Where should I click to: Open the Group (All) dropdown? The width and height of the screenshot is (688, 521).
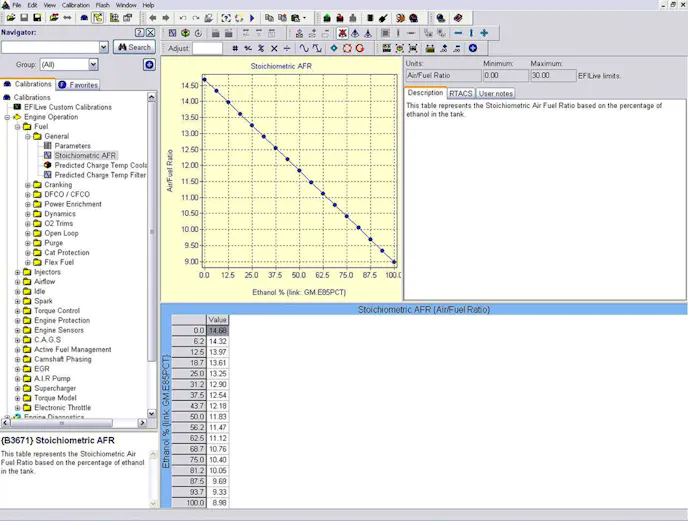[x=93, y=65]
